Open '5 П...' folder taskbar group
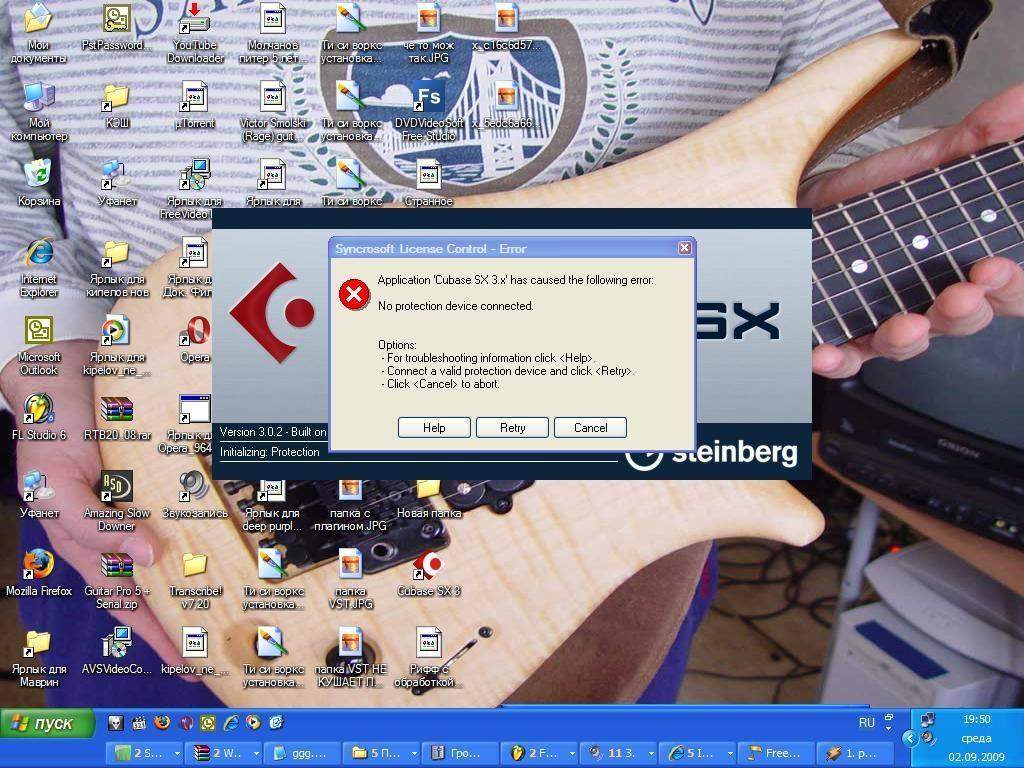1024x768 pixels. [x=381, y=753]
